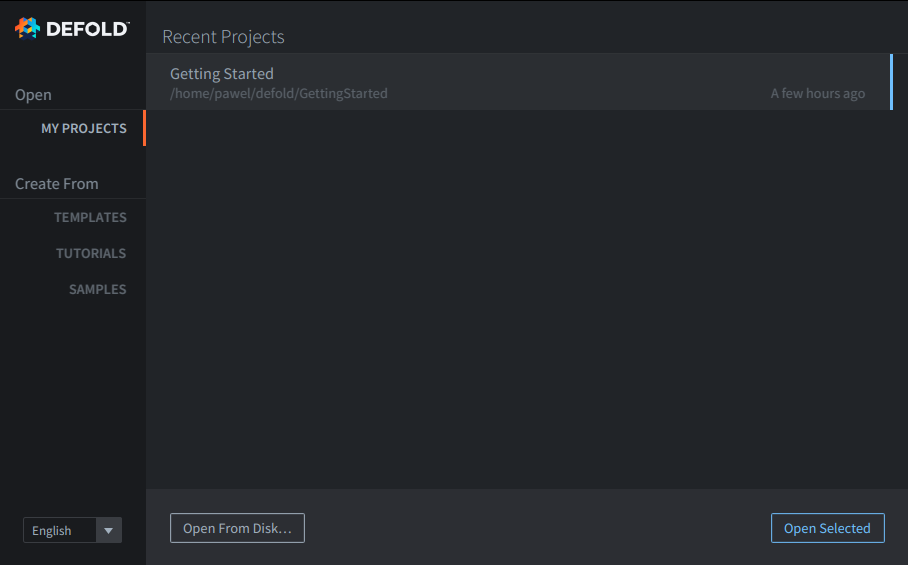Click empty space between the bottom buttons

(537, 528)
